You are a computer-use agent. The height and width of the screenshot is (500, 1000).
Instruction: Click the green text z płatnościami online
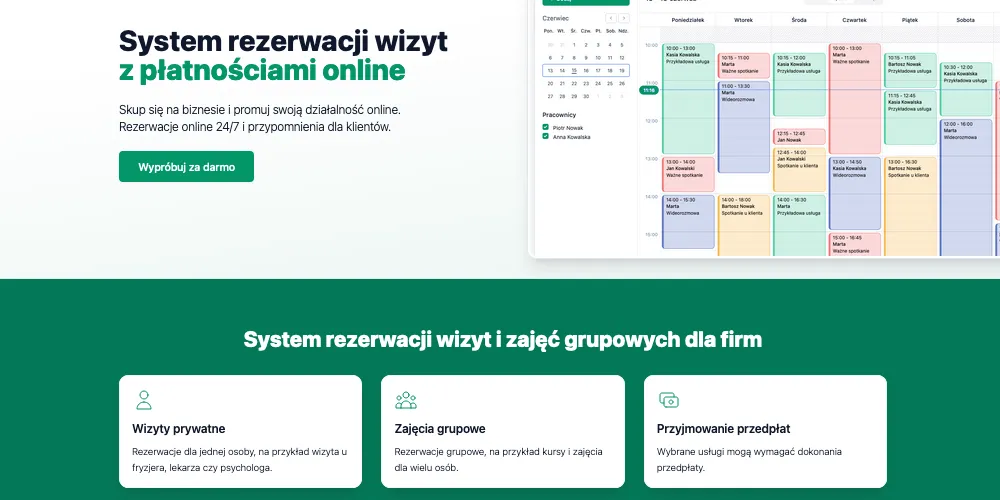262,70
